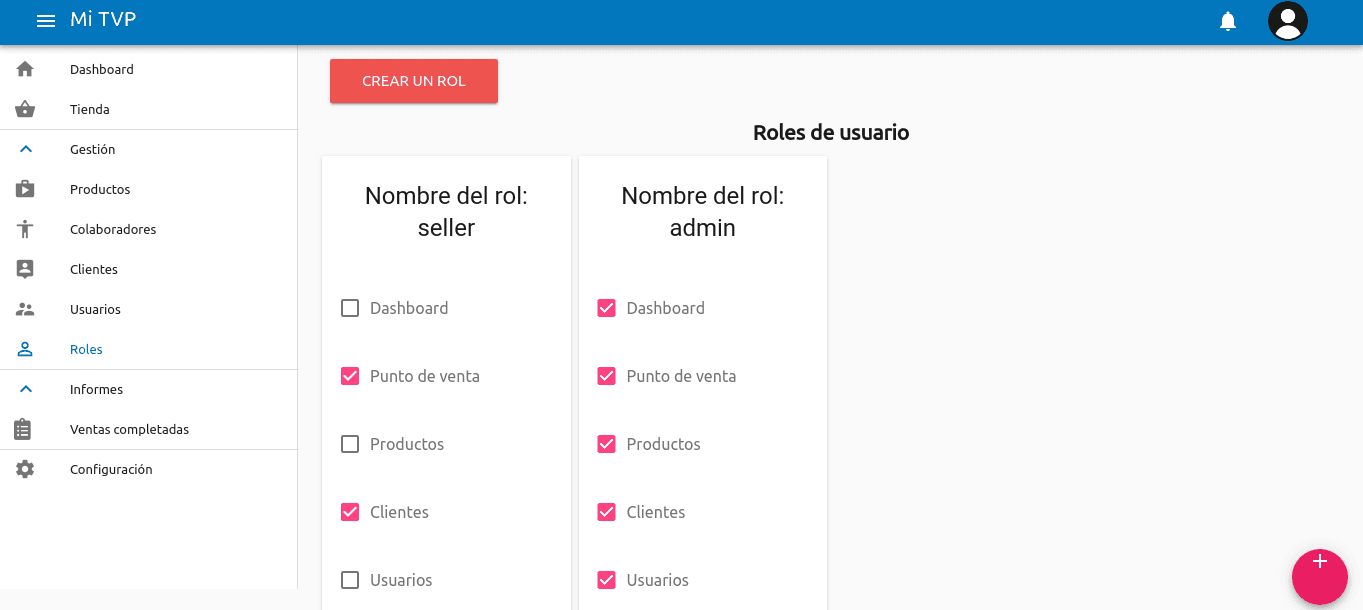
Task: Collapse the Informes section chevron
Action: [x=26, y=389]
